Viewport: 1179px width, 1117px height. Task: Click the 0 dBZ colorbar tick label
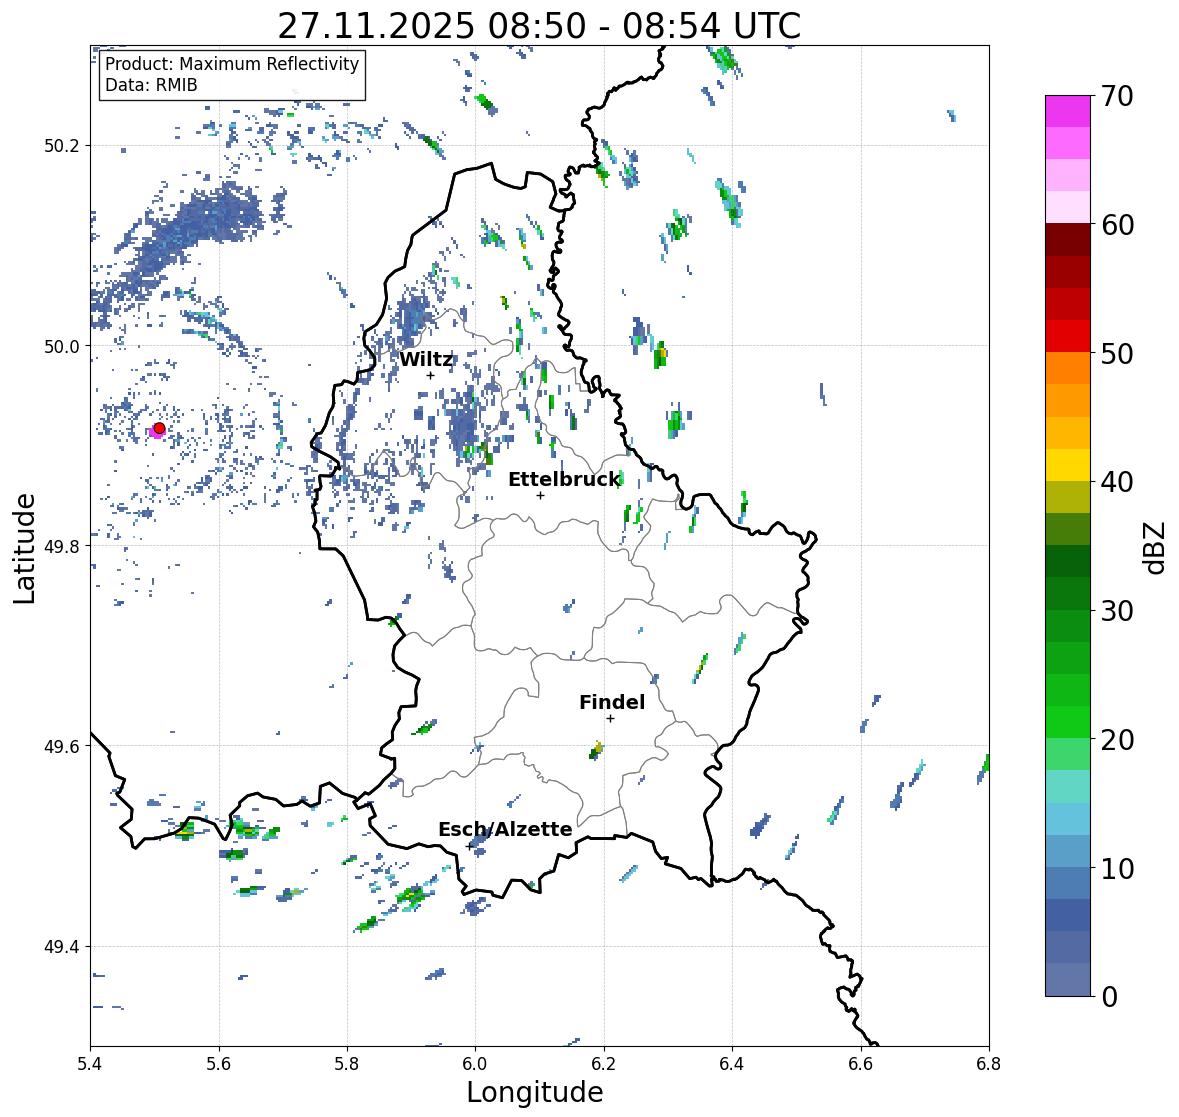1109,997
